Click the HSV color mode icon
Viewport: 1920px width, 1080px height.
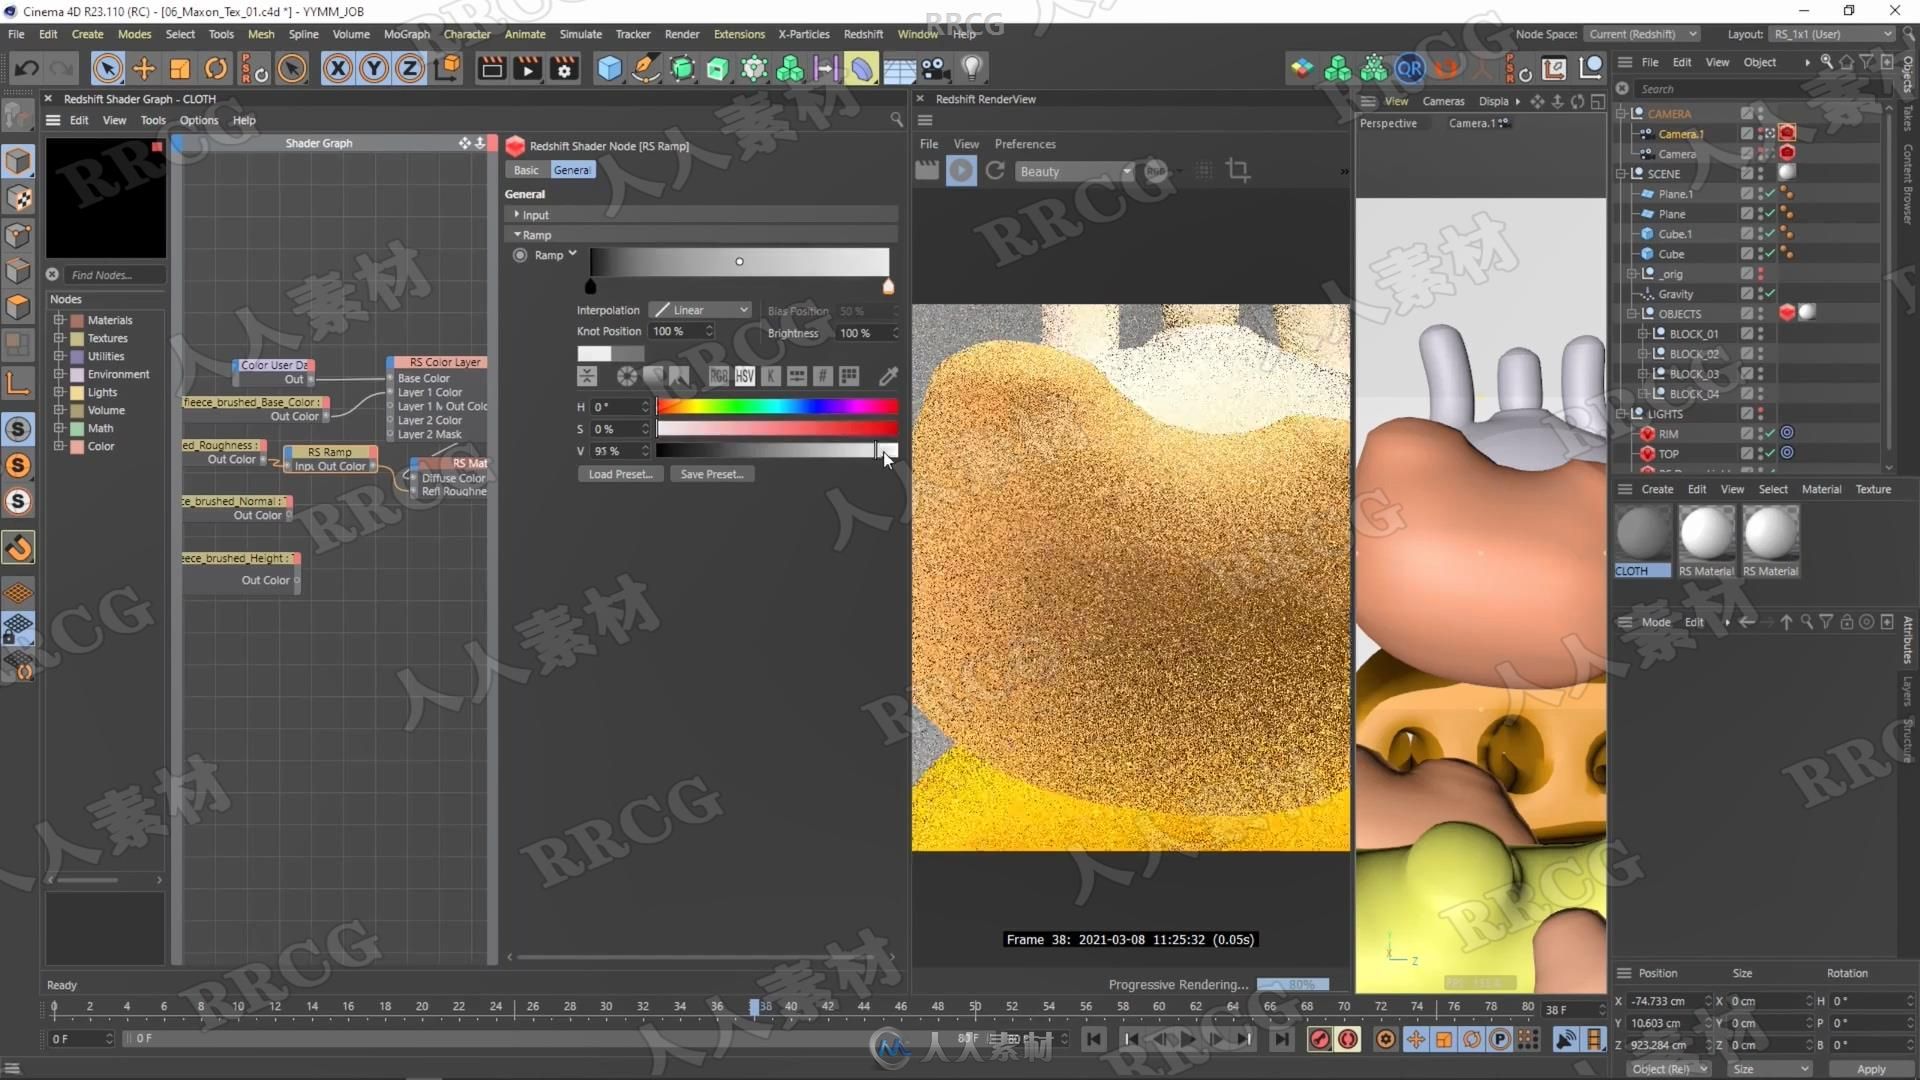coord(744,376)
